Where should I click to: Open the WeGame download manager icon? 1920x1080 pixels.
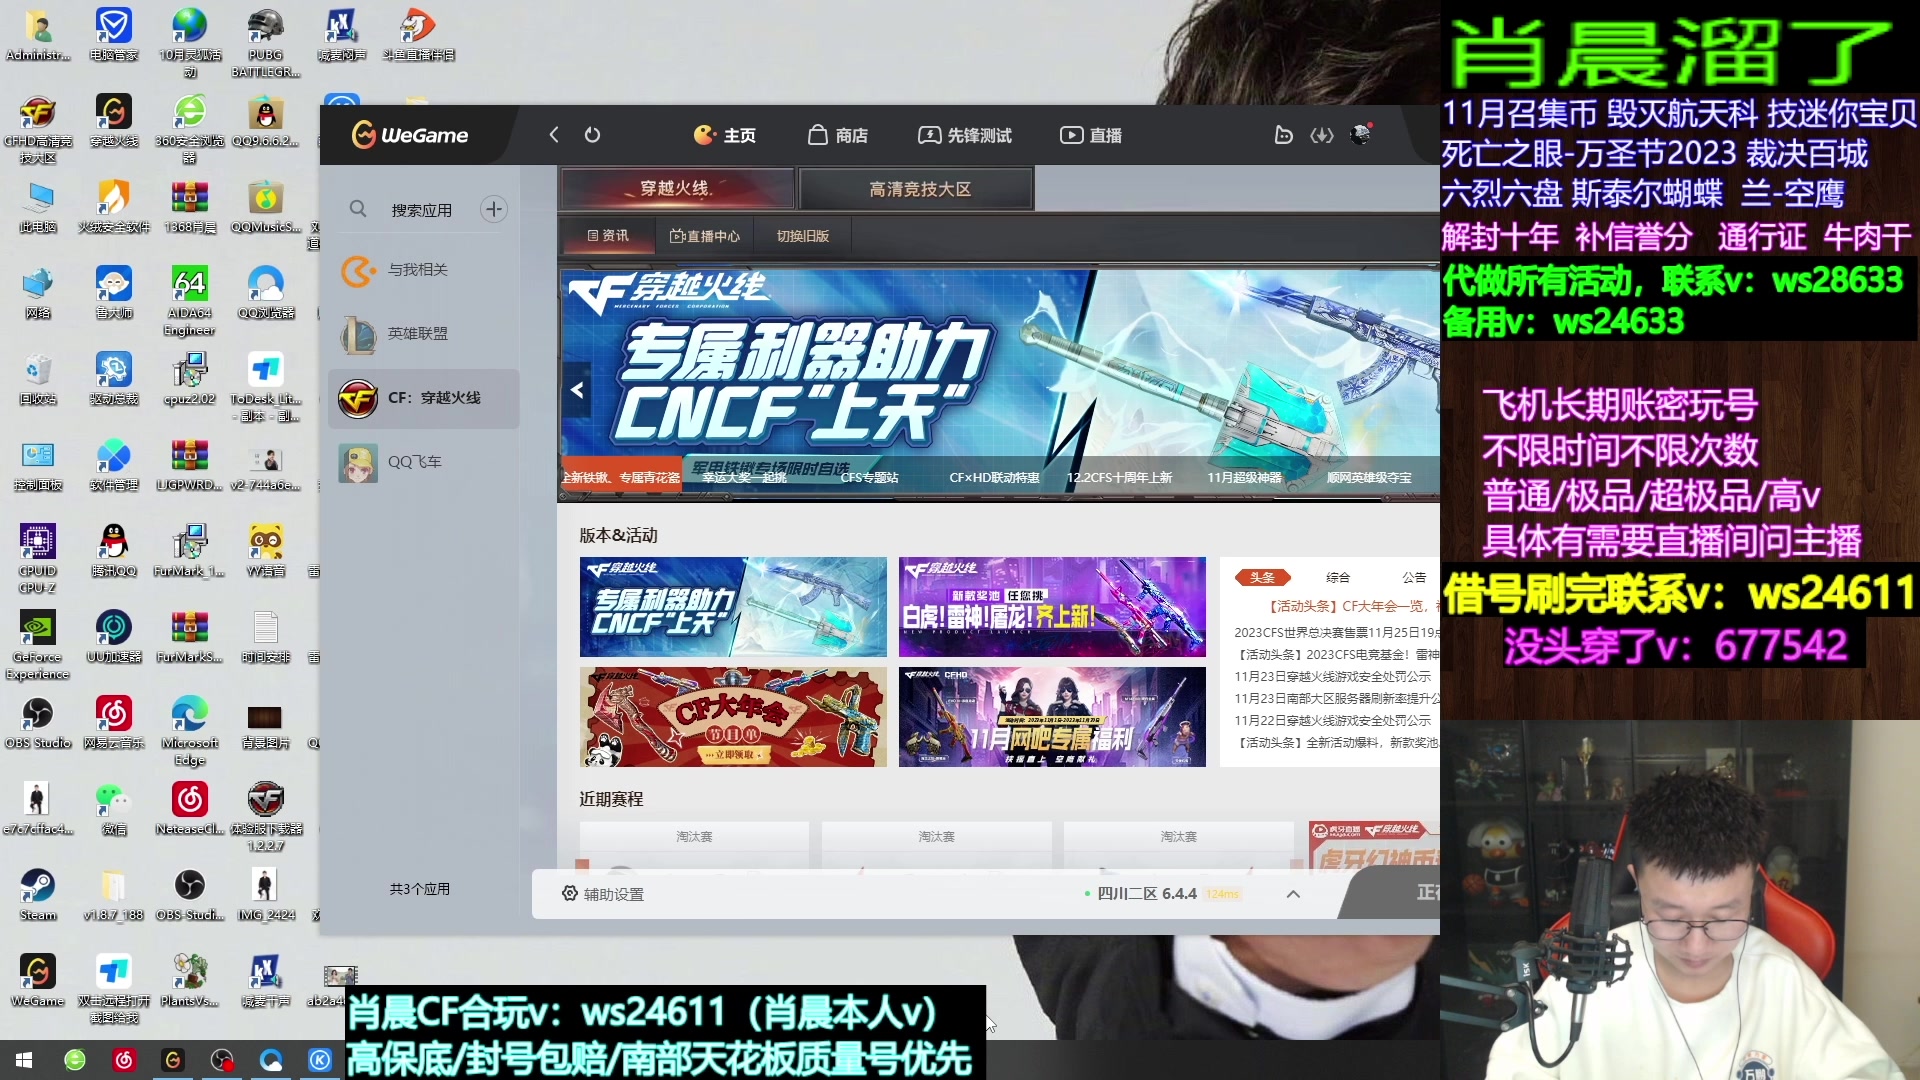(x=1322, y=135)
